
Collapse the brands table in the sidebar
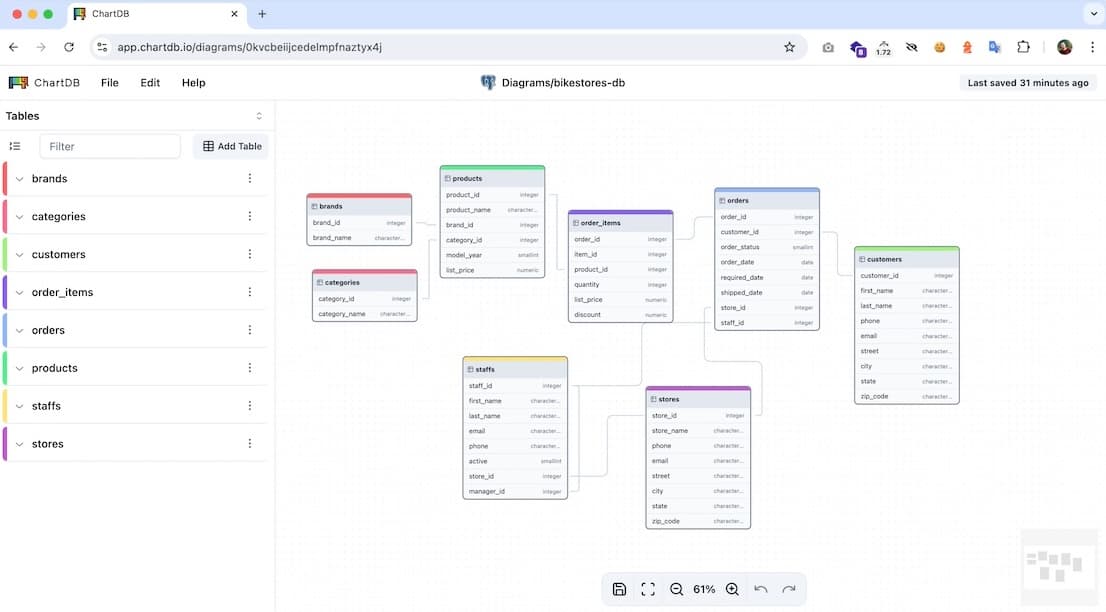(x=18, y=178)
